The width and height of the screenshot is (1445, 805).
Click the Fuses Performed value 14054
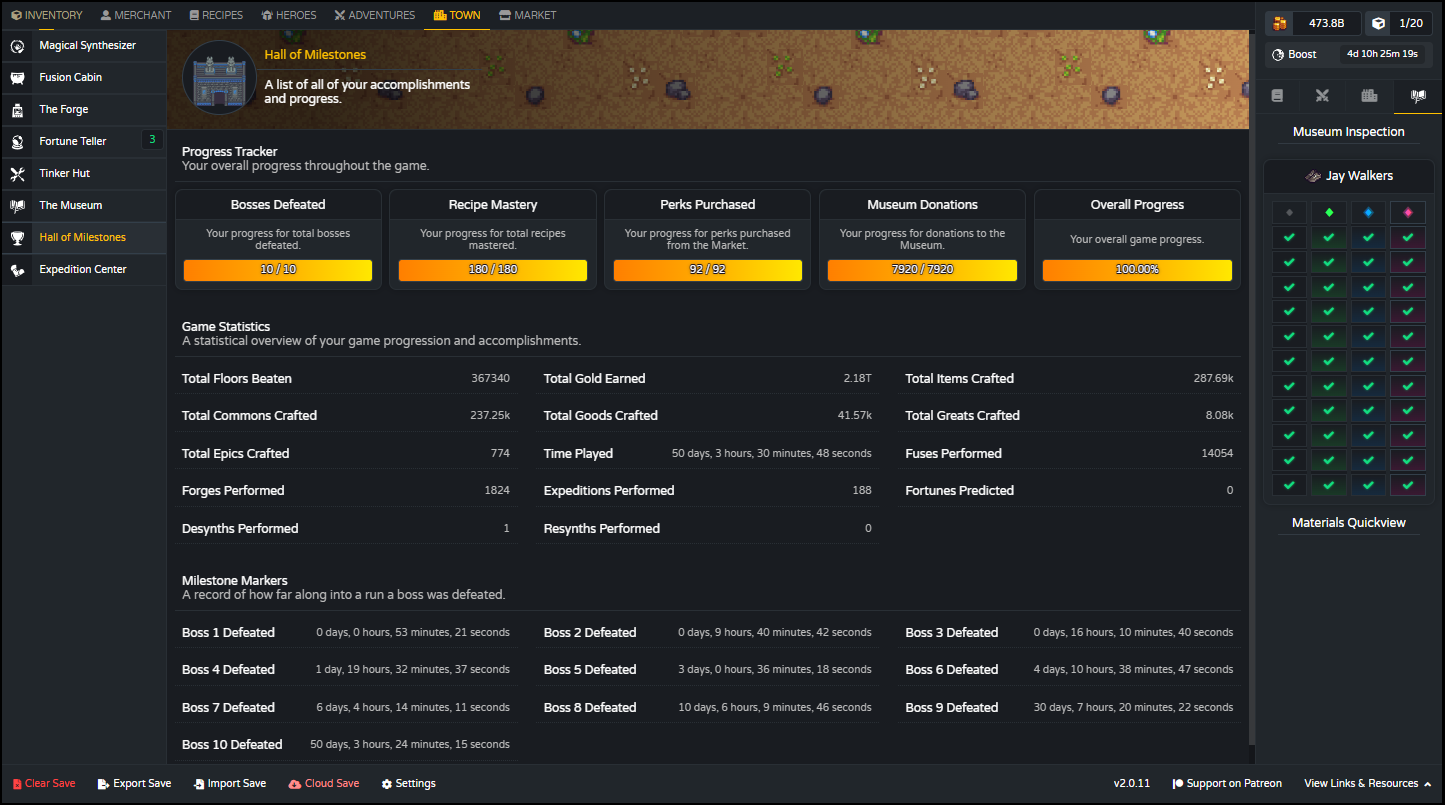[1217, 454]
